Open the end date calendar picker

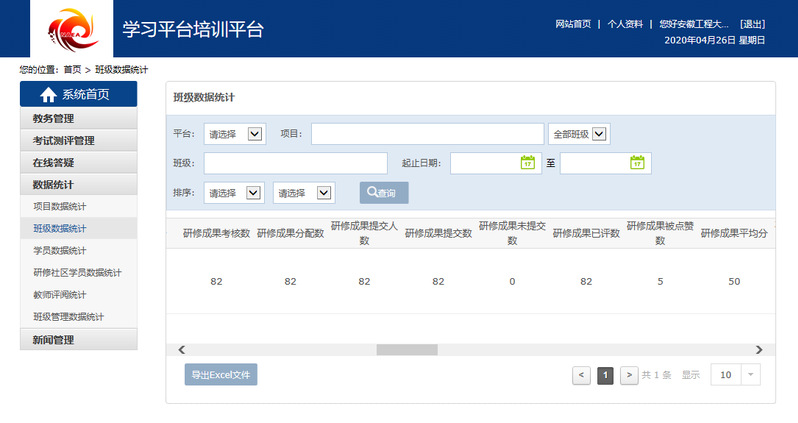click(637, 163)
